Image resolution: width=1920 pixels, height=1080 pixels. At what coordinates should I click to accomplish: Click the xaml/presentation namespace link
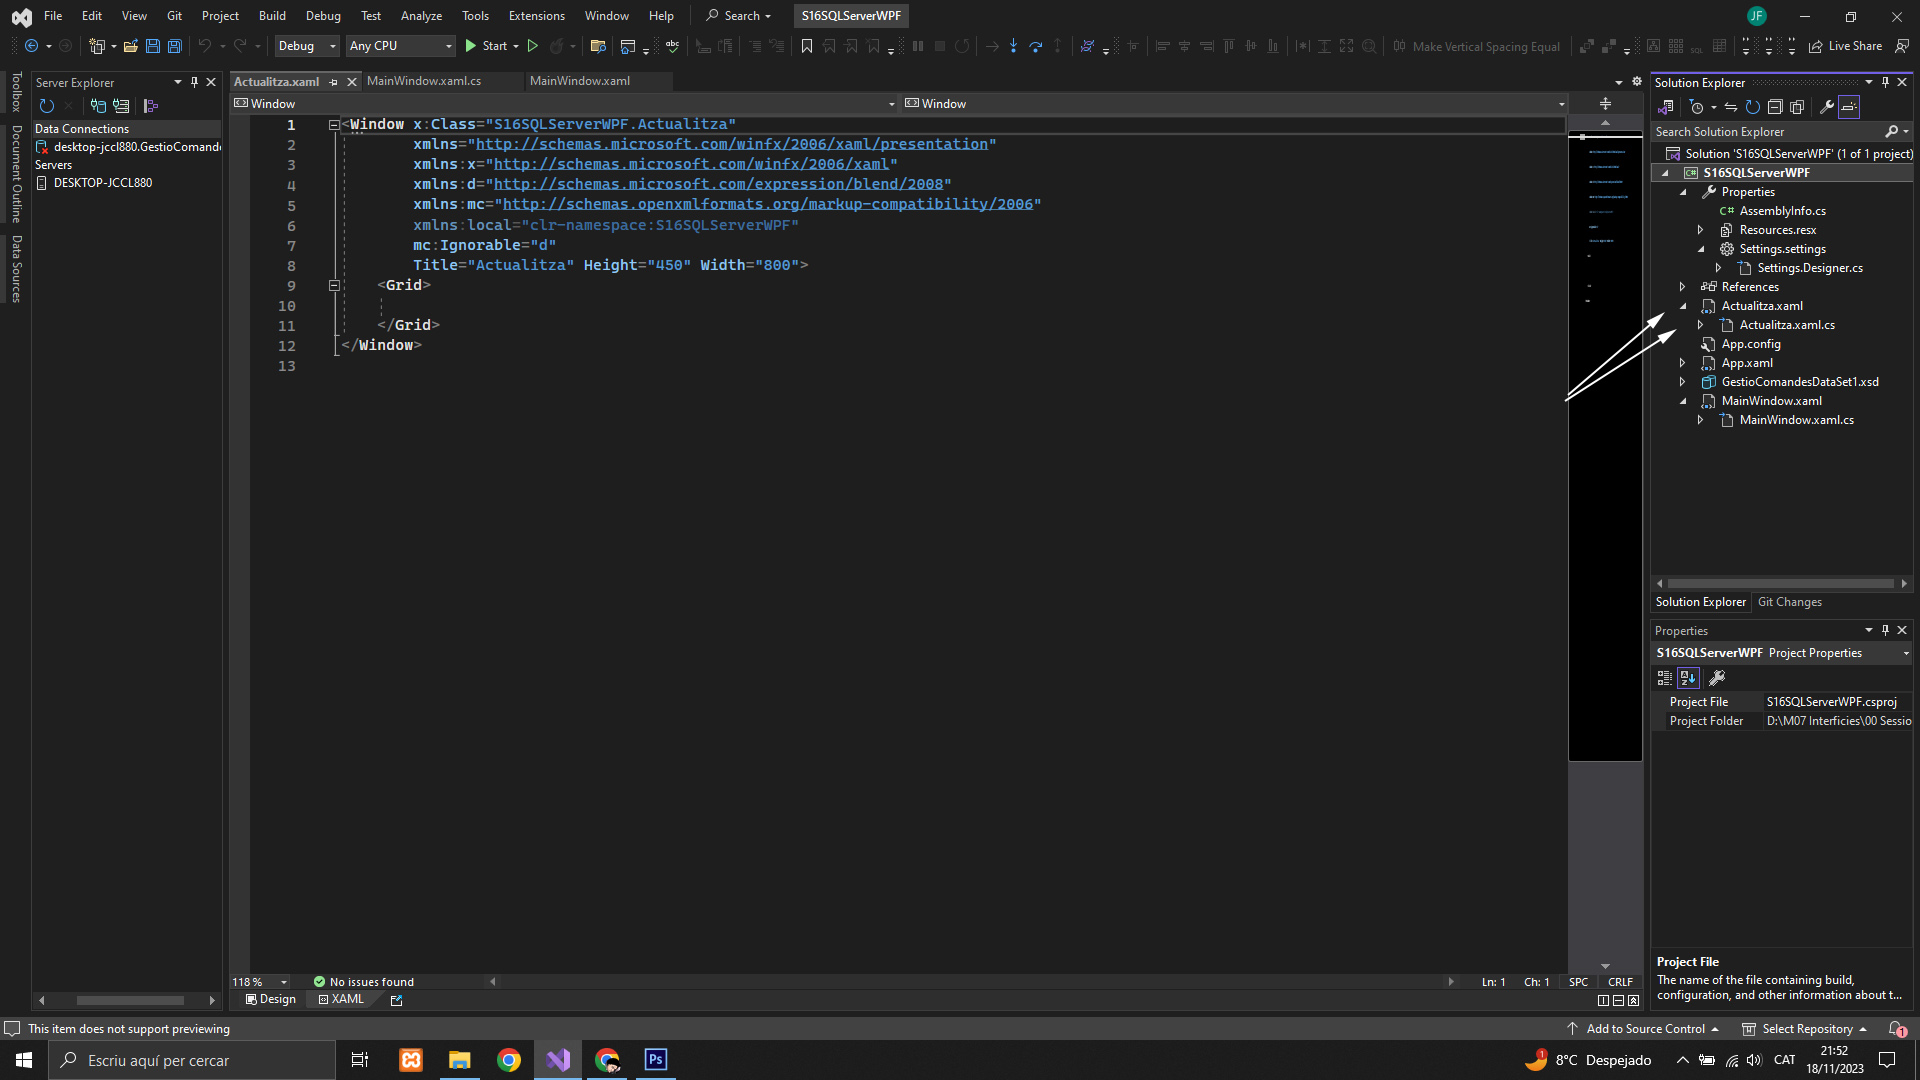click(732, 144)
